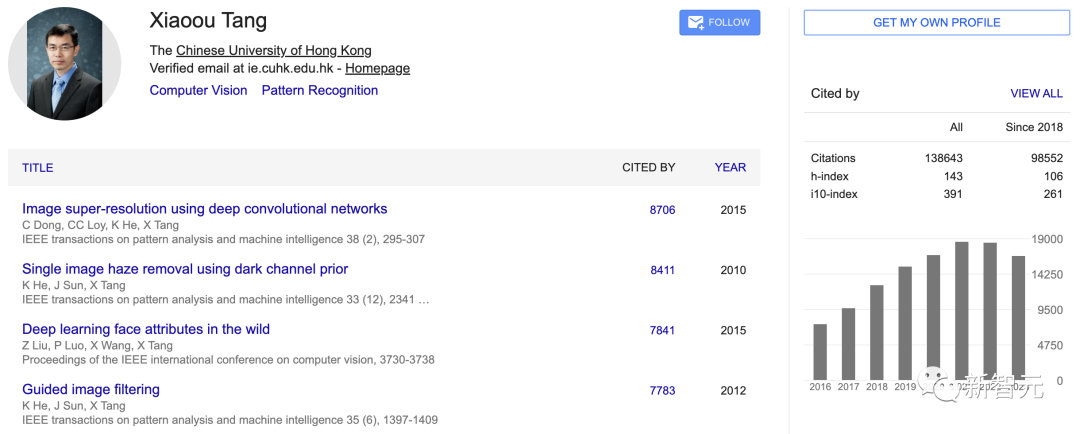Click the 2016 bar in citation chart

point(820,352)
